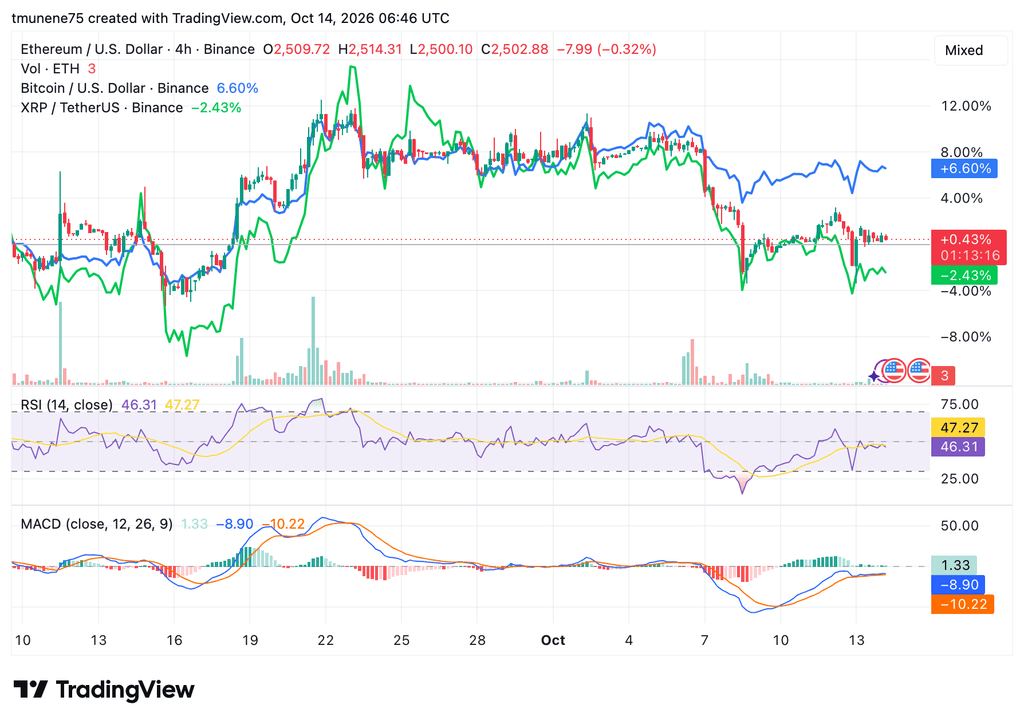Click the TradingView logo
The height and width of the screenshot is (724, 1024).
[104, 689]
